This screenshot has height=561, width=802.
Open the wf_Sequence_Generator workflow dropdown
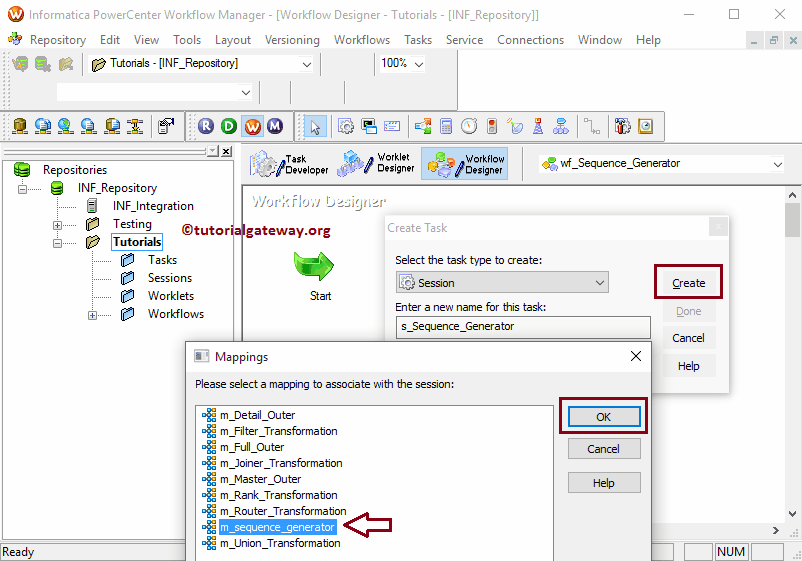(x=777, y=164)
